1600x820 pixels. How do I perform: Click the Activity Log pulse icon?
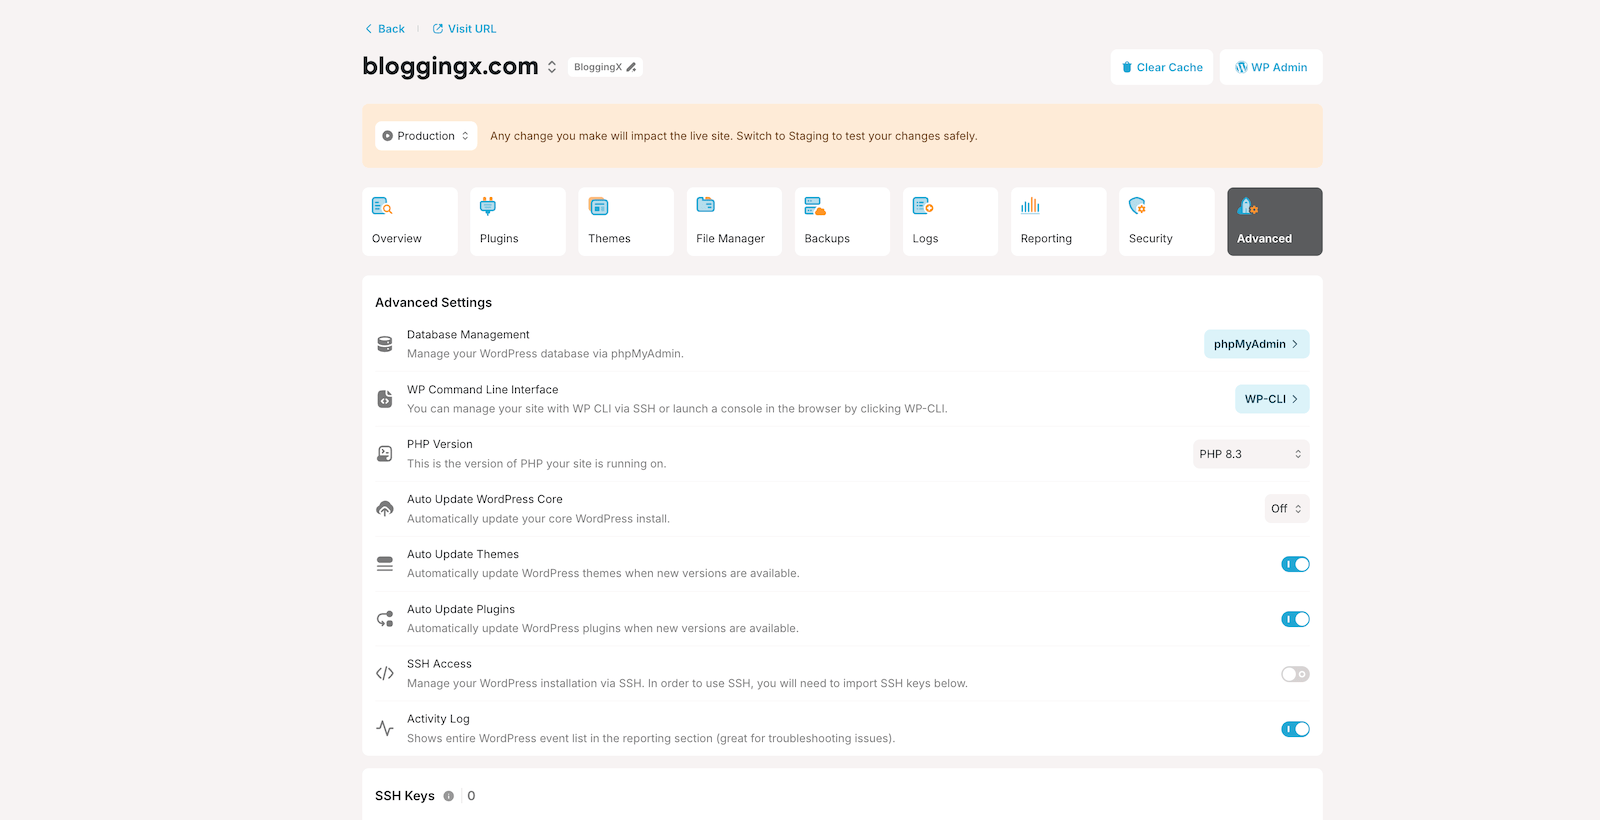click(385, 728)
